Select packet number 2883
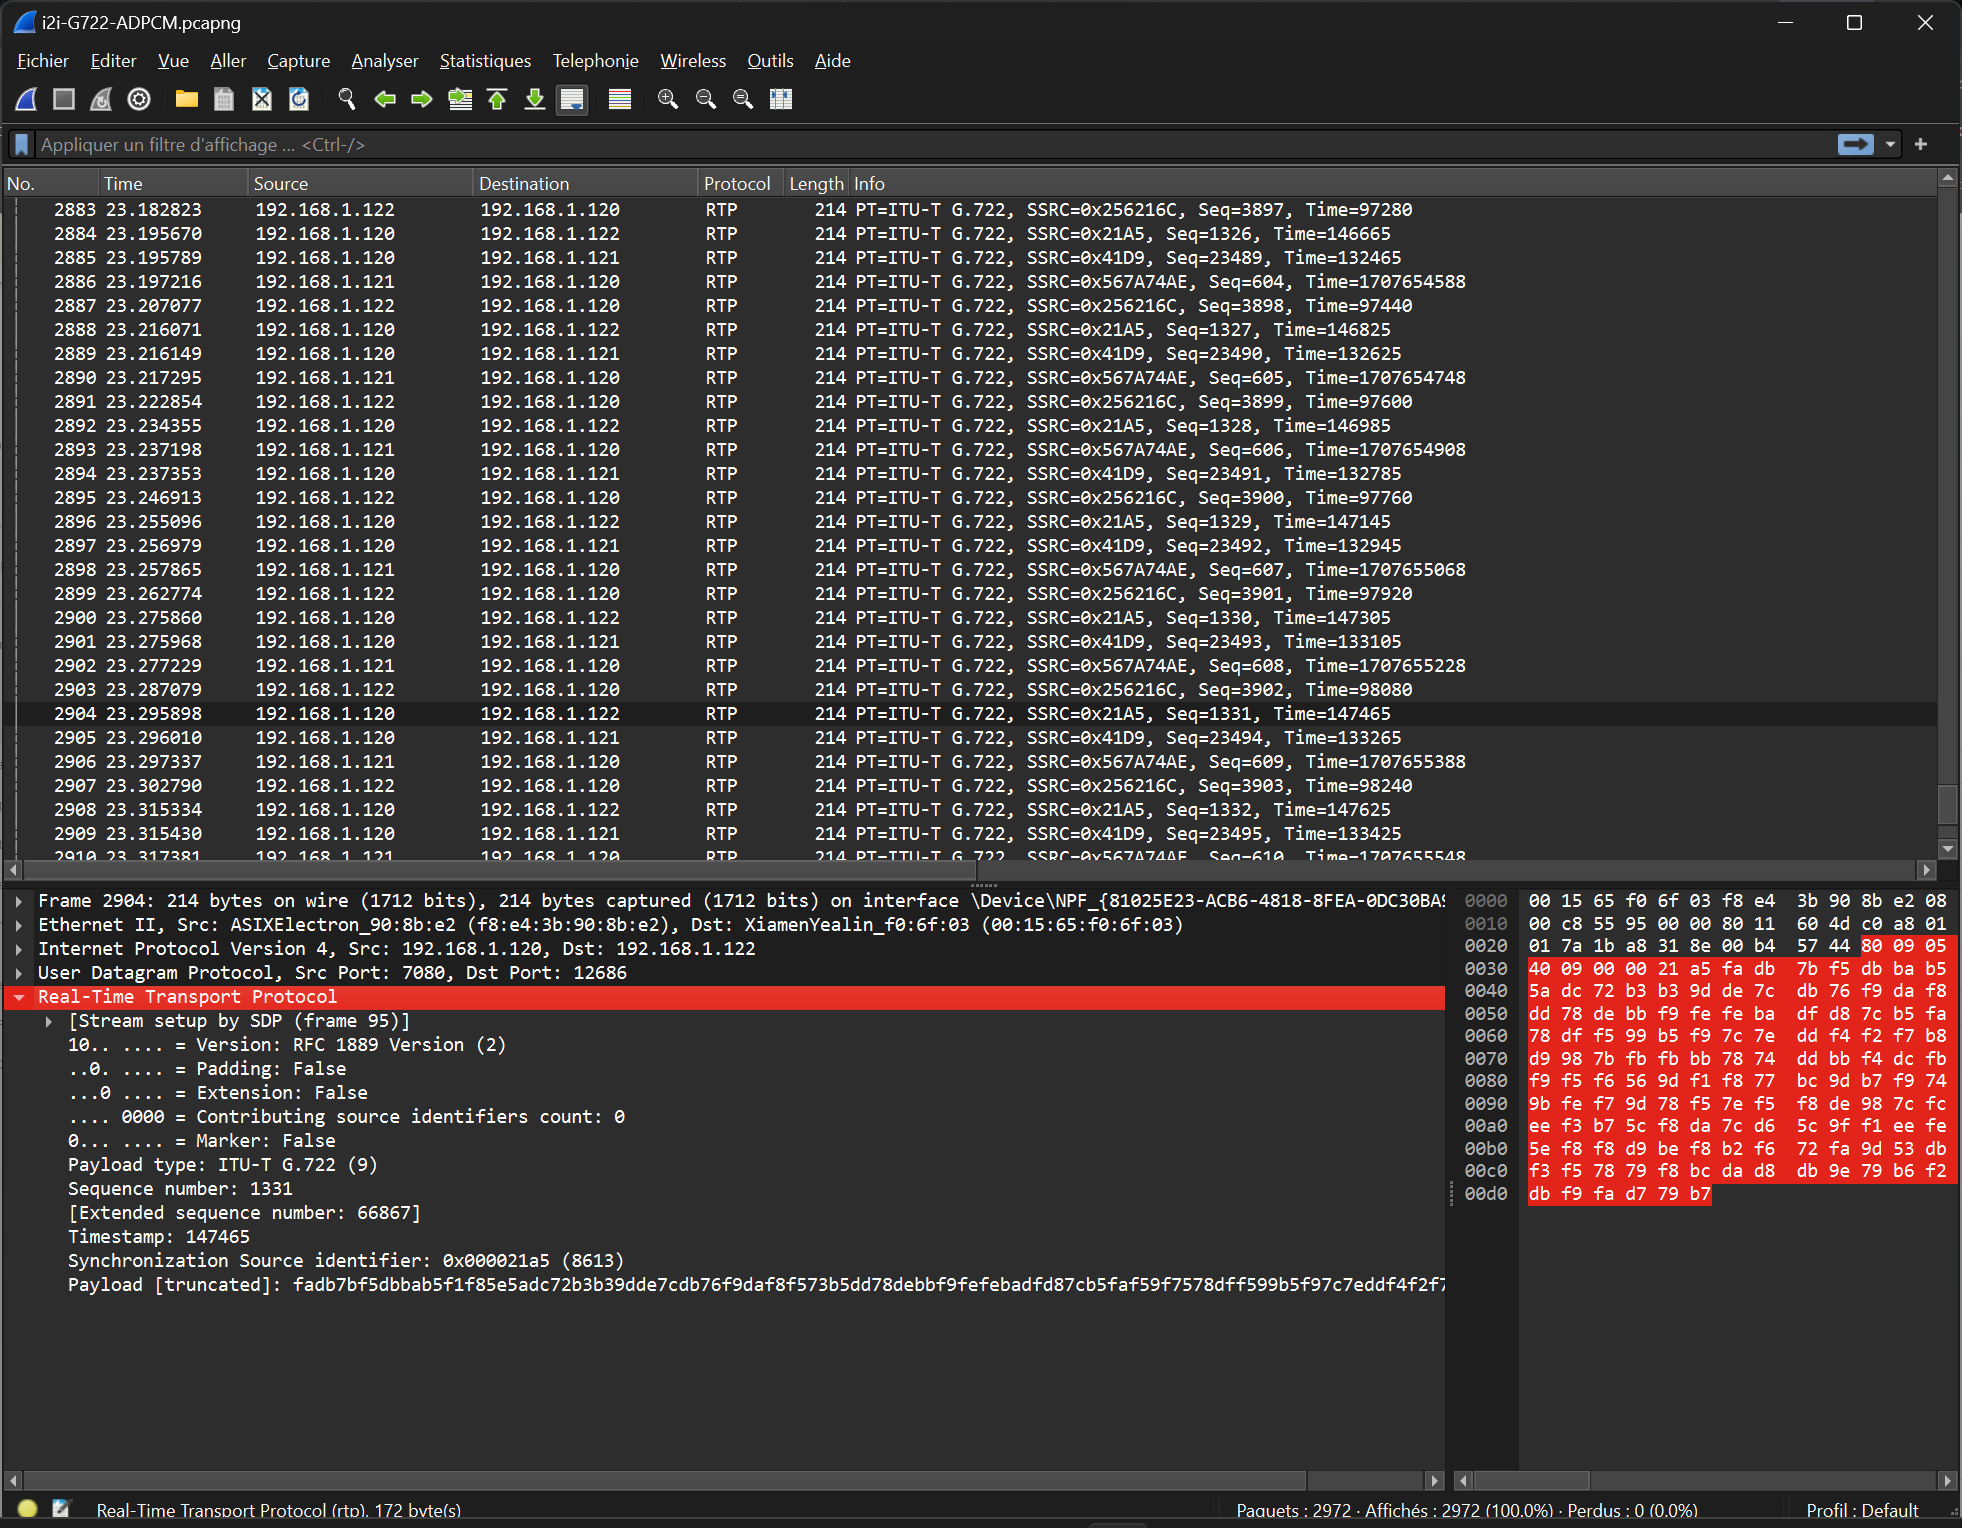 coord(970,210)
